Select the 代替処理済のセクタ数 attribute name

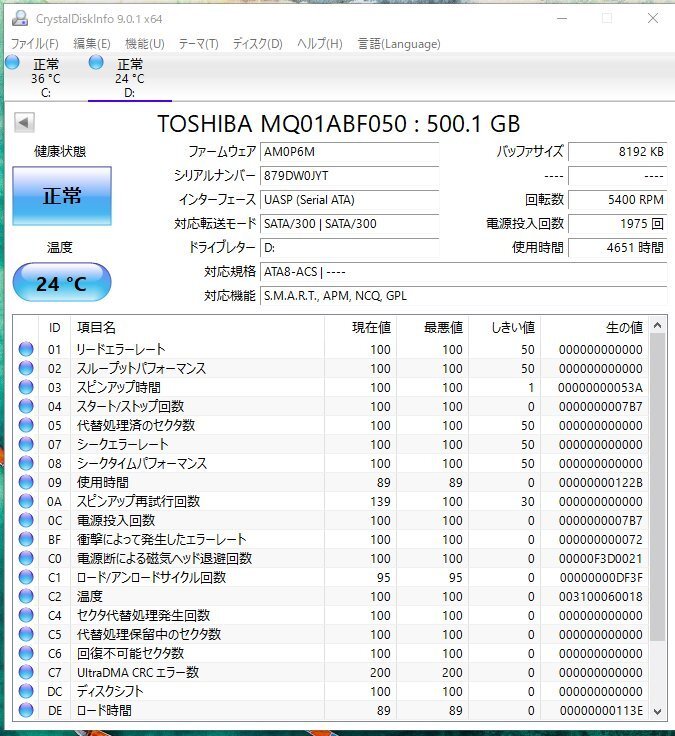click(x=136, y=425)
